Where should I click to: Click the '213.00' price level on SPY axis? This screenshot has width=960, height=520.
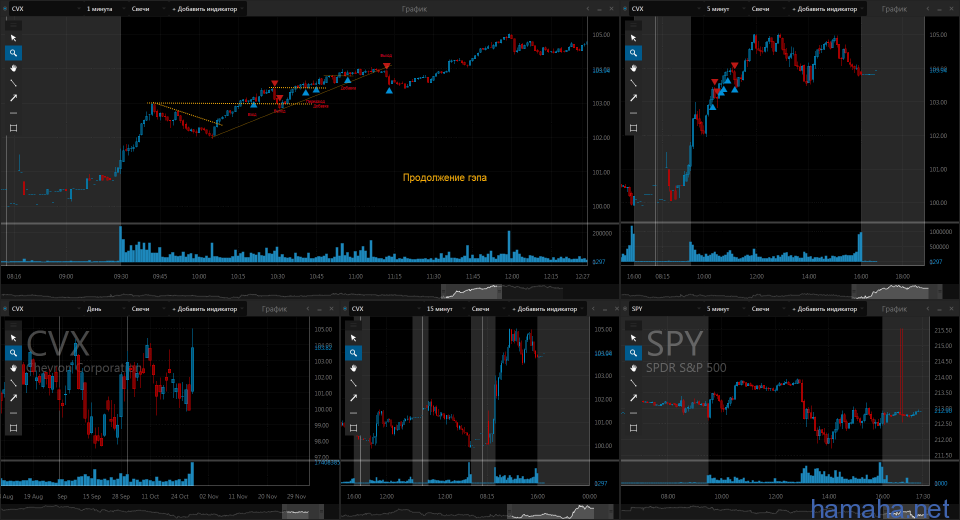click(x=943, y=408)
